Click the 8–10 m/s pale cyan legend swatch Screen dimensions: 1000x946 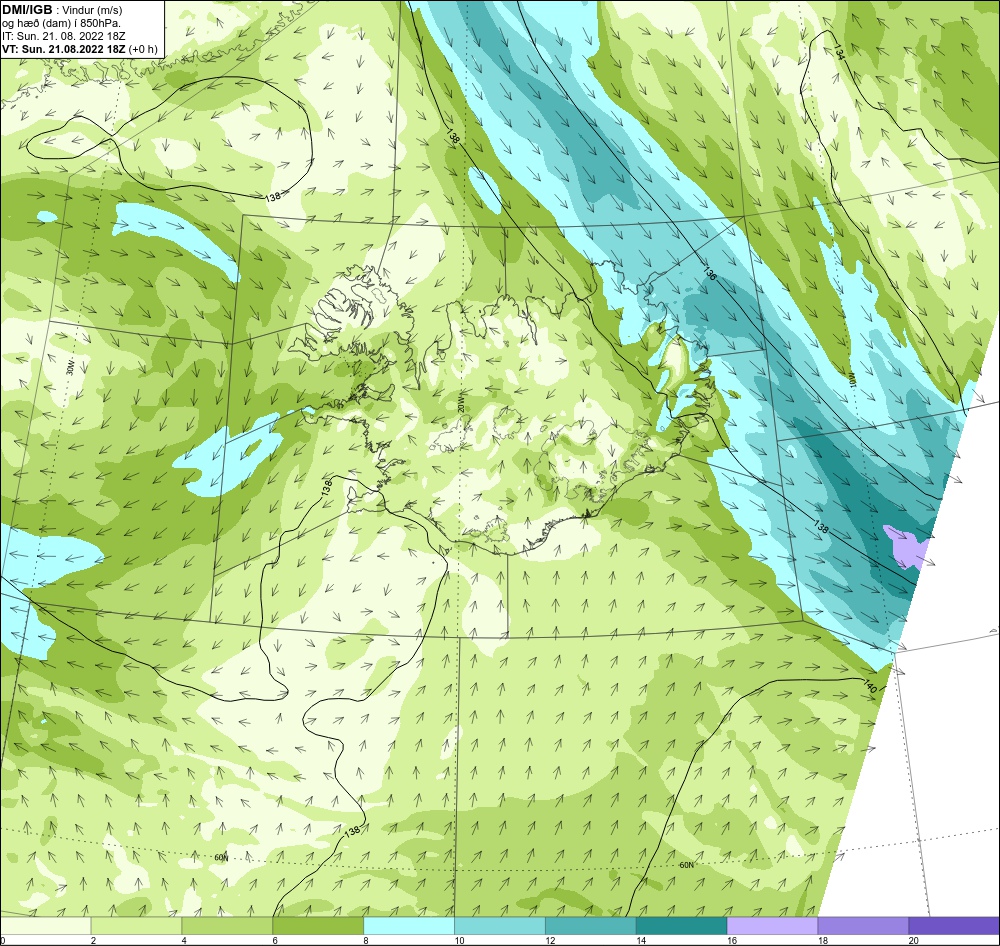[x=409, y=925]
